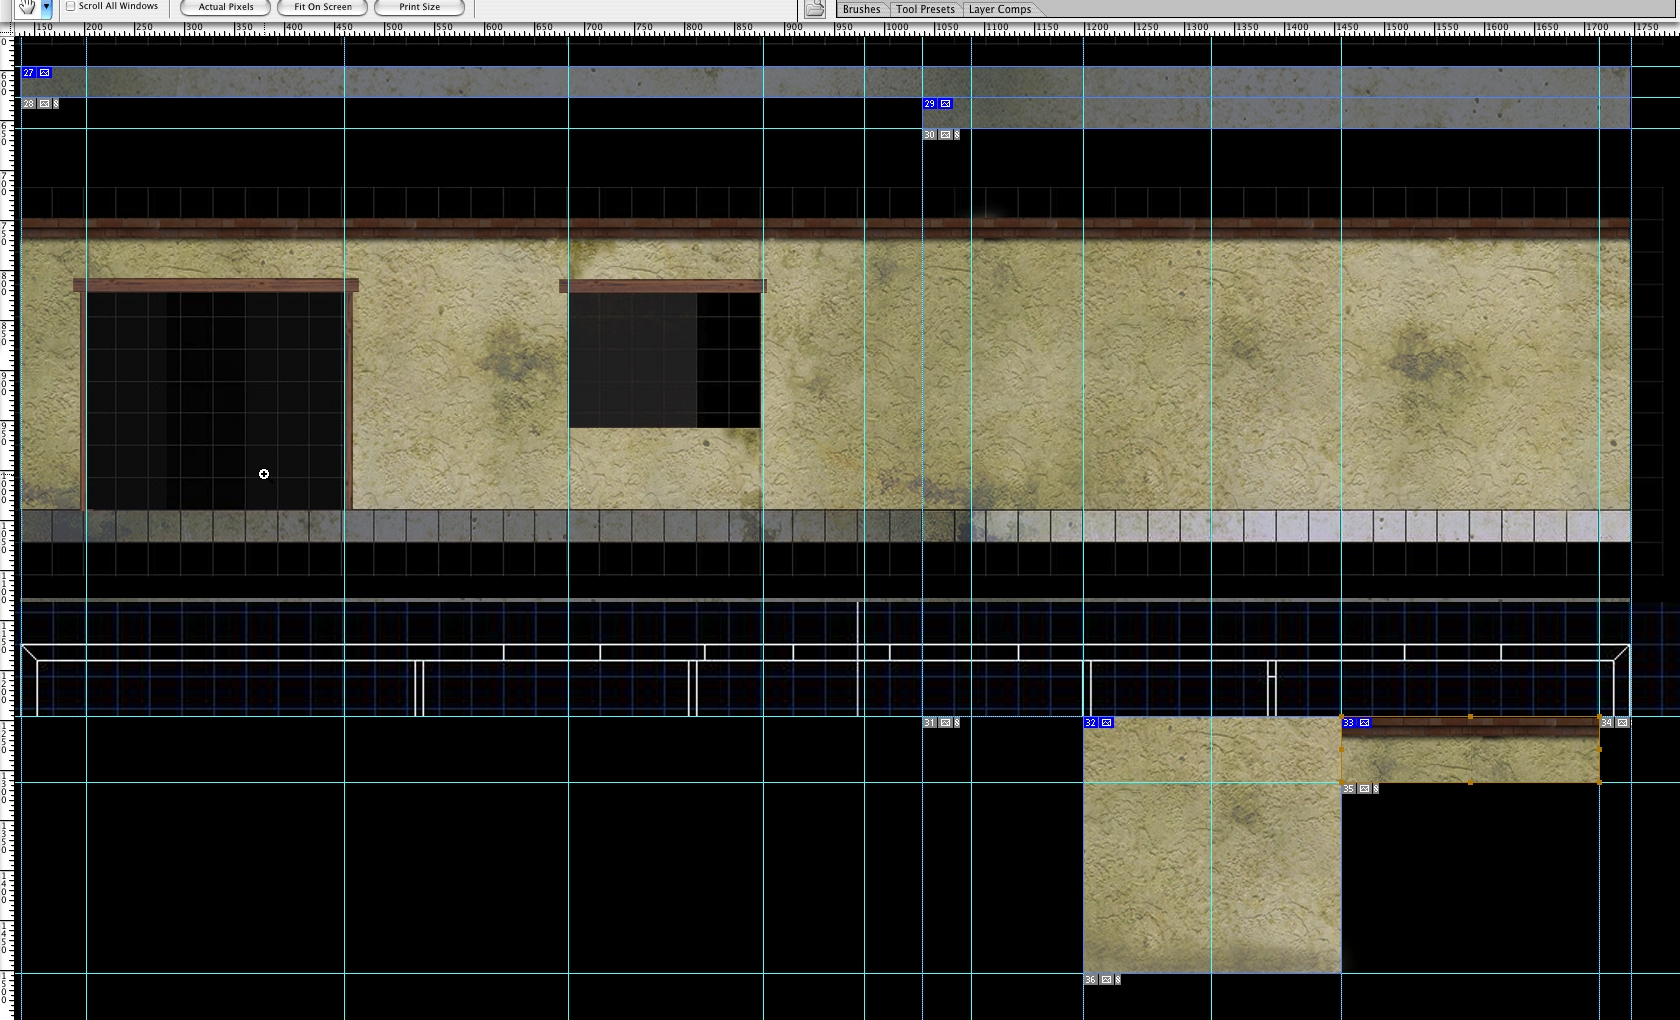Click the Actual Pixels button
The image size is (1680, 1020).
226,7
